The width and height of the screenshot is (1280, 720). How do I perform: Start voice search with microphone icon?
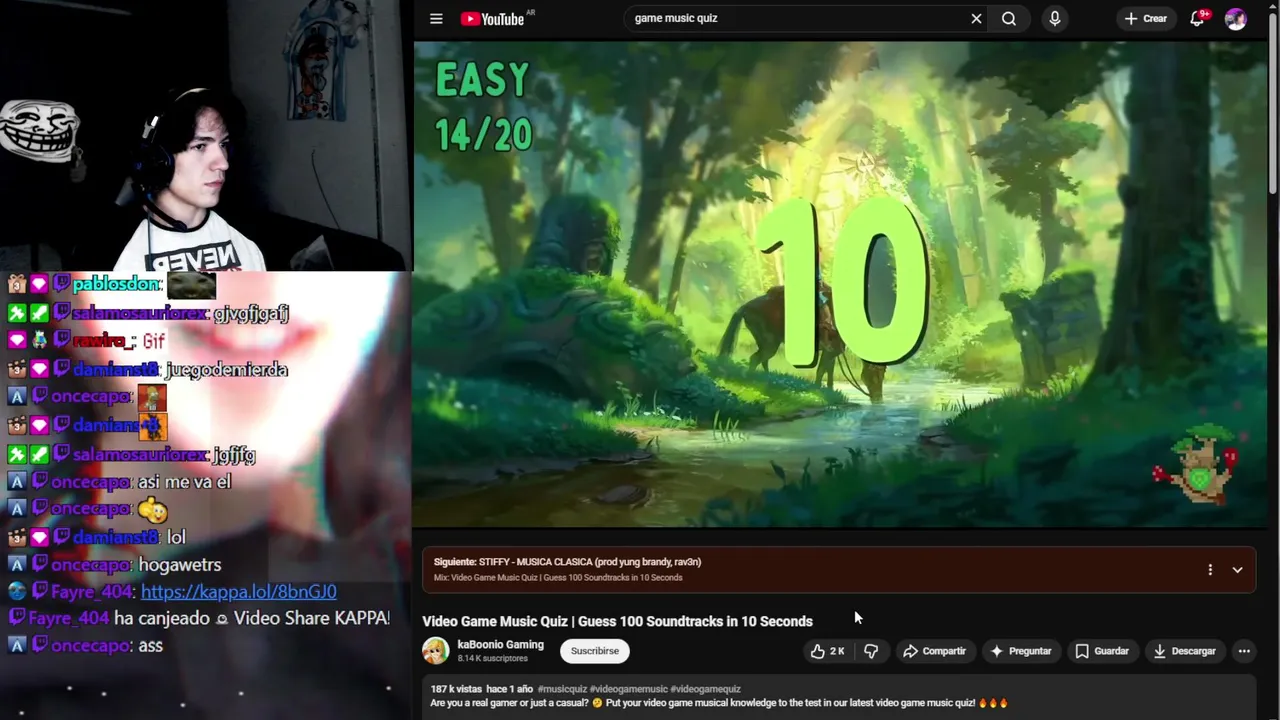(x=1054, y=18)
